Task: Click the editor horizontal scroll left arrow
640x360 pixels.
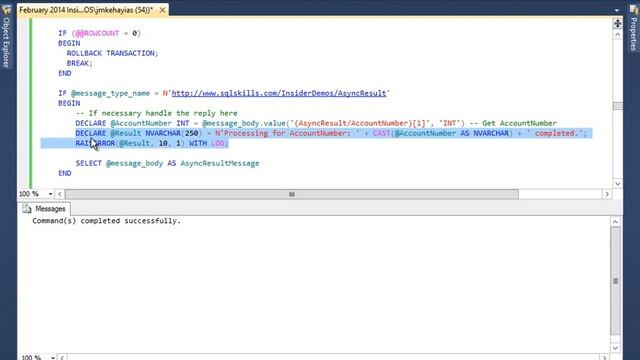Action: [60, 194]
